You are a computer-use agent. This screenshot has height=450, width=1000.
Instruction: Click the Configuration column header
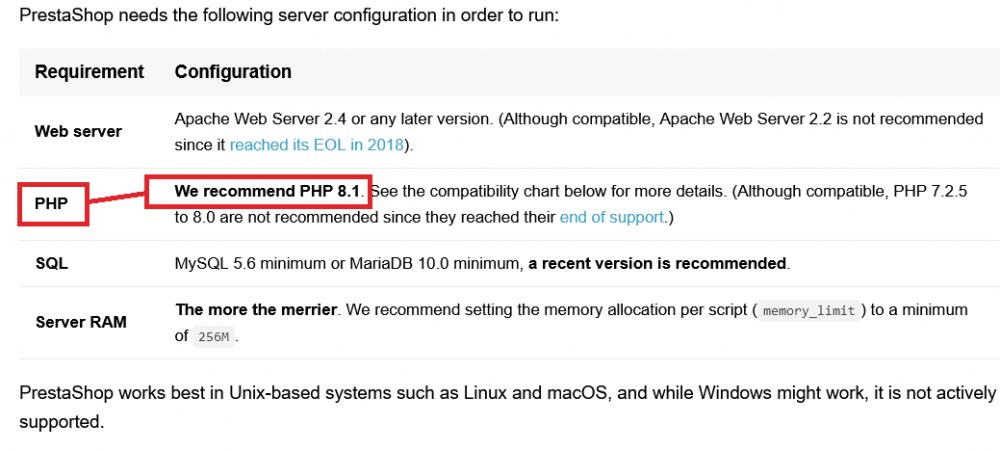coord(233,72)
